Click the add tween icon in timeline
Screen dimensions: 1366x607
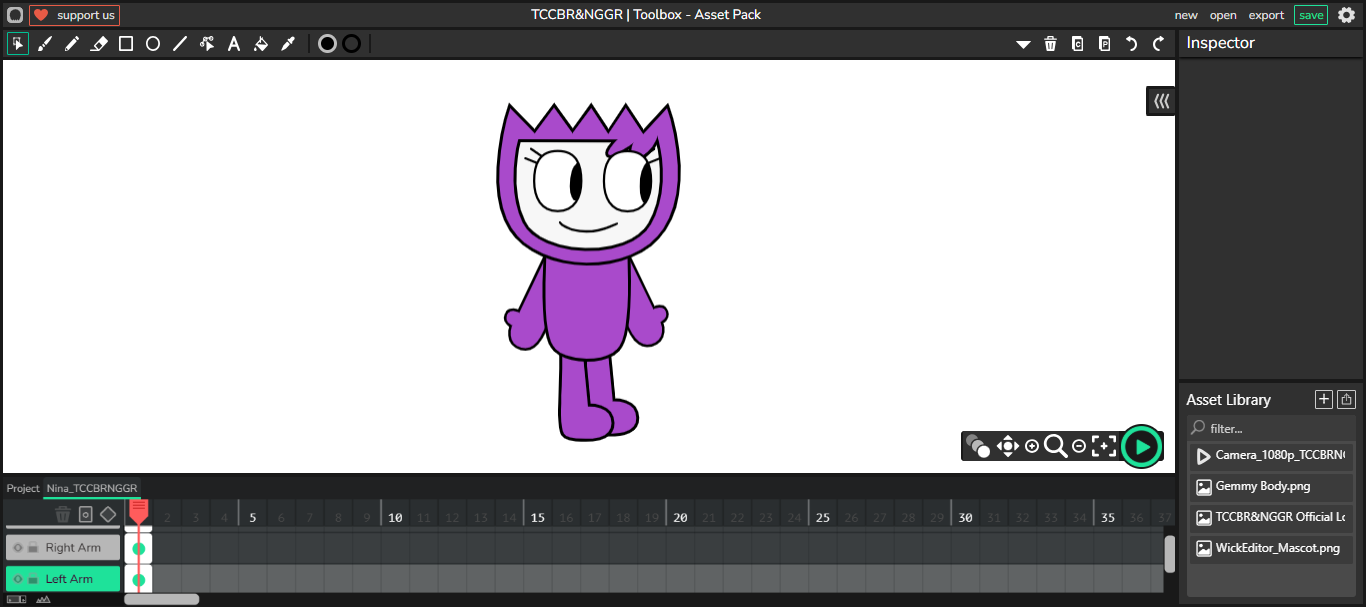click(x=85, y=514)
